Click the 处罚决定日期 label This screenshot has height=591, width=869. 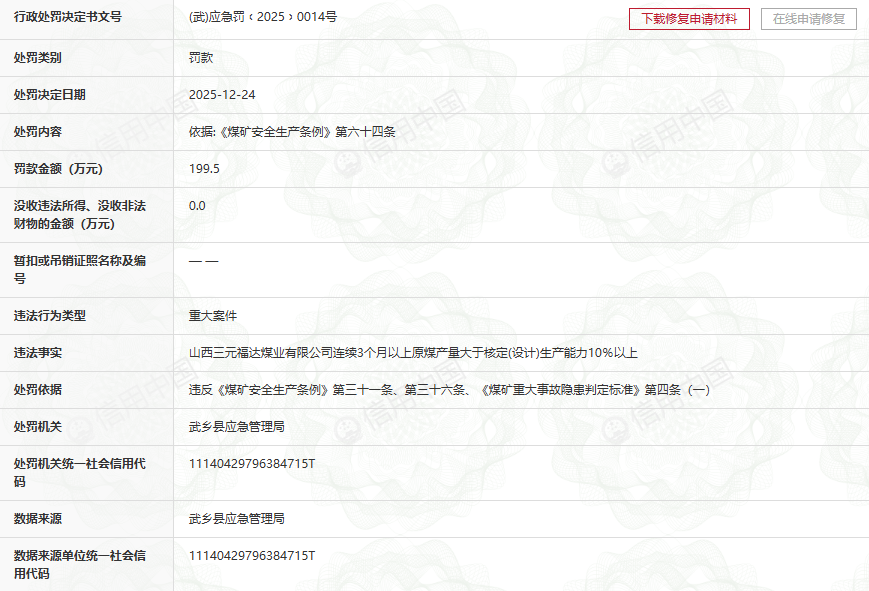click(50, 95)
